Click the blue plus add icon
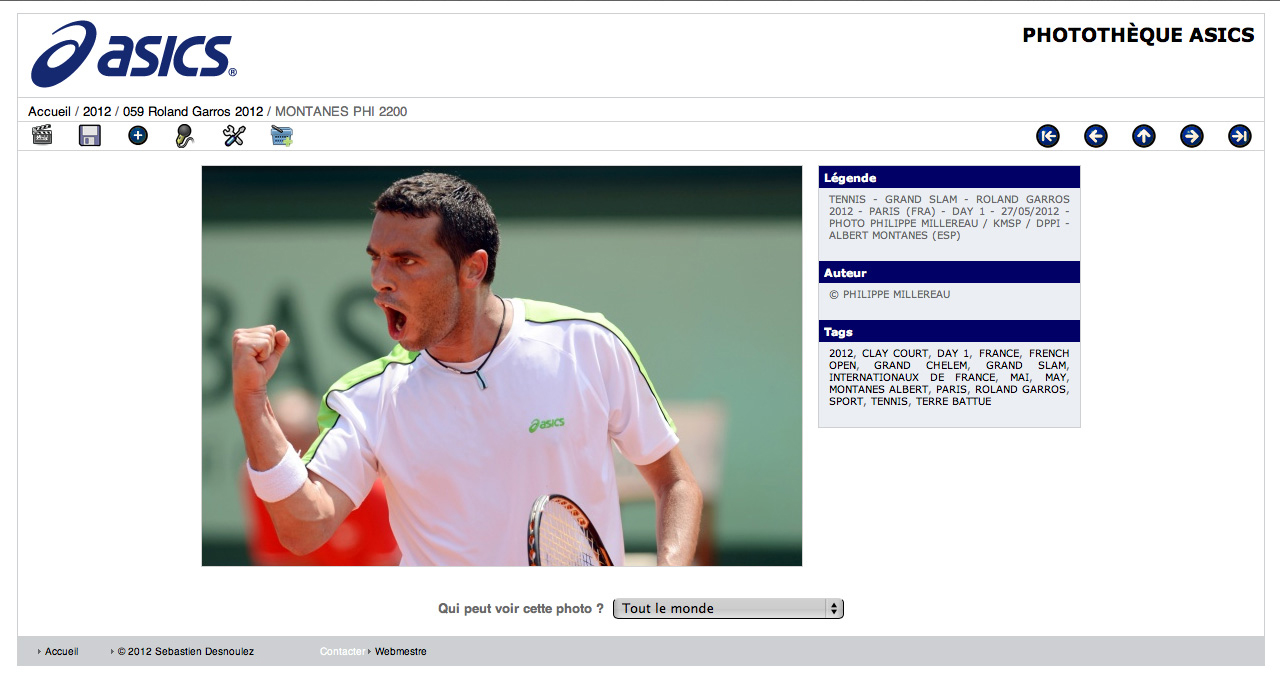 (138, 135)
